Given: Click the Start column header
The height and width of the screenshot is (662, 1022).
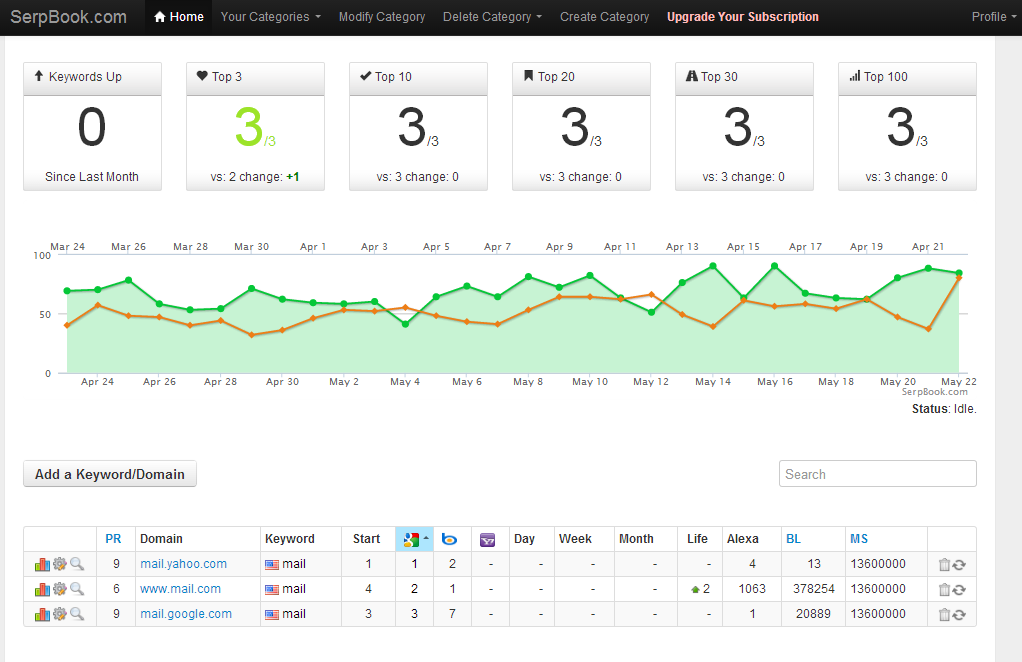Looking at the screenshot, I should [366, 539].
